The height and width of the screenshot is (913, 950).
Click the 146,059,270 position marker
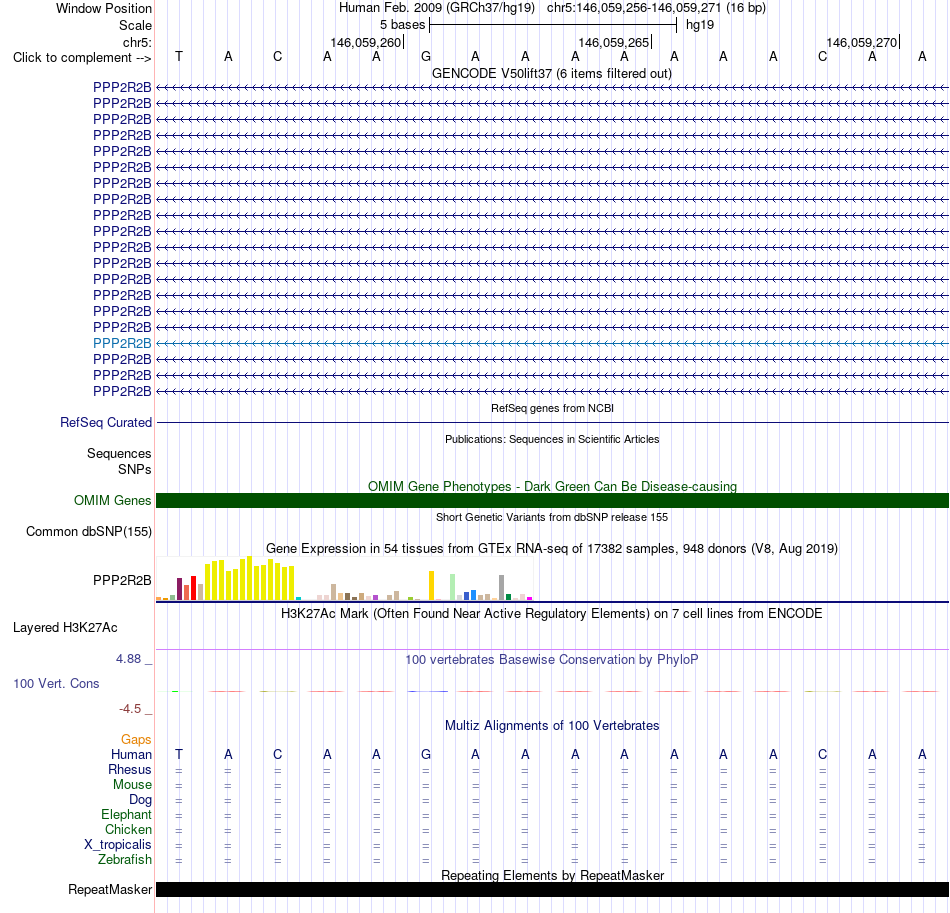click(862, 42)
